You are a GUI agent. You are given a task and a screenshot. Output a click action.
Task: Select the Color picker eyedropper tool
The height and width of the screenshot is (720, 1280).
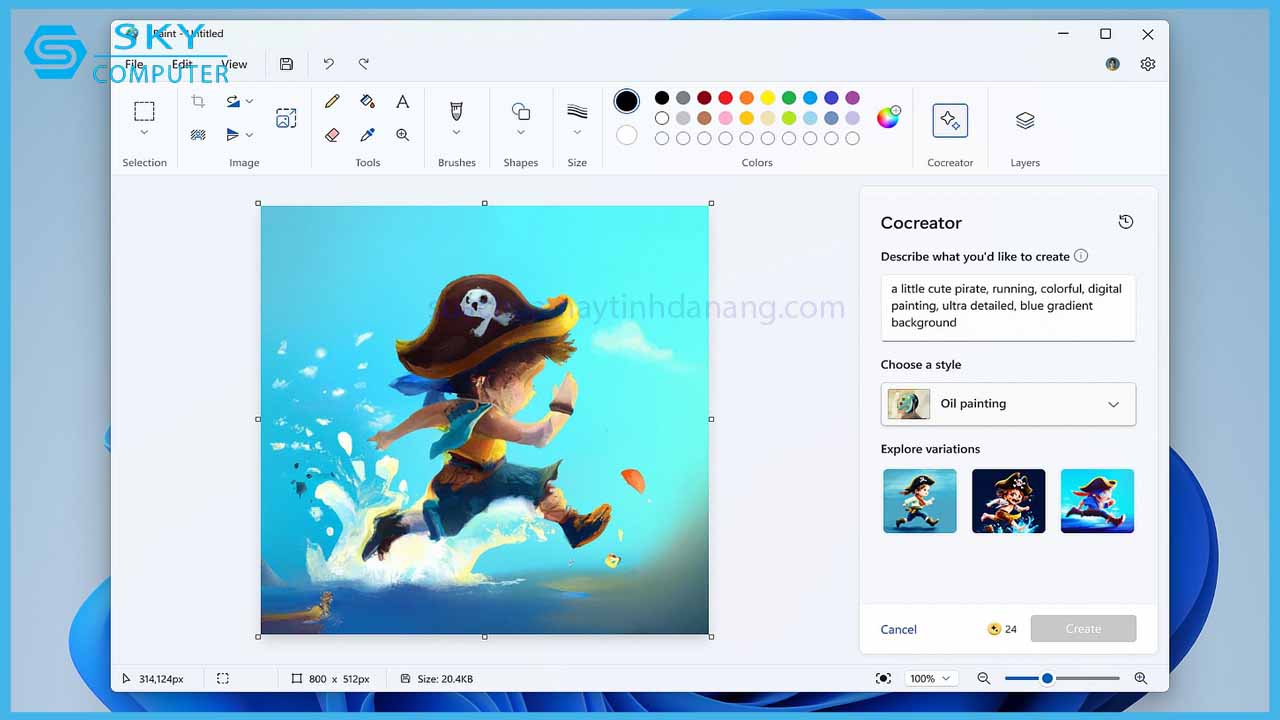click(x=369, y=135)
